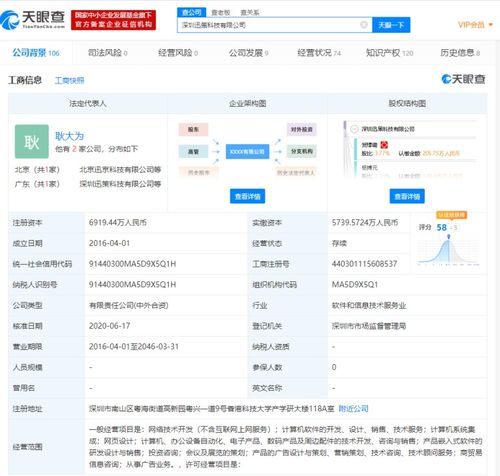Click the 登记机关 value 深圳市市场监督管理局
This screenshot has width=500, height=476.
click(369, 326)
